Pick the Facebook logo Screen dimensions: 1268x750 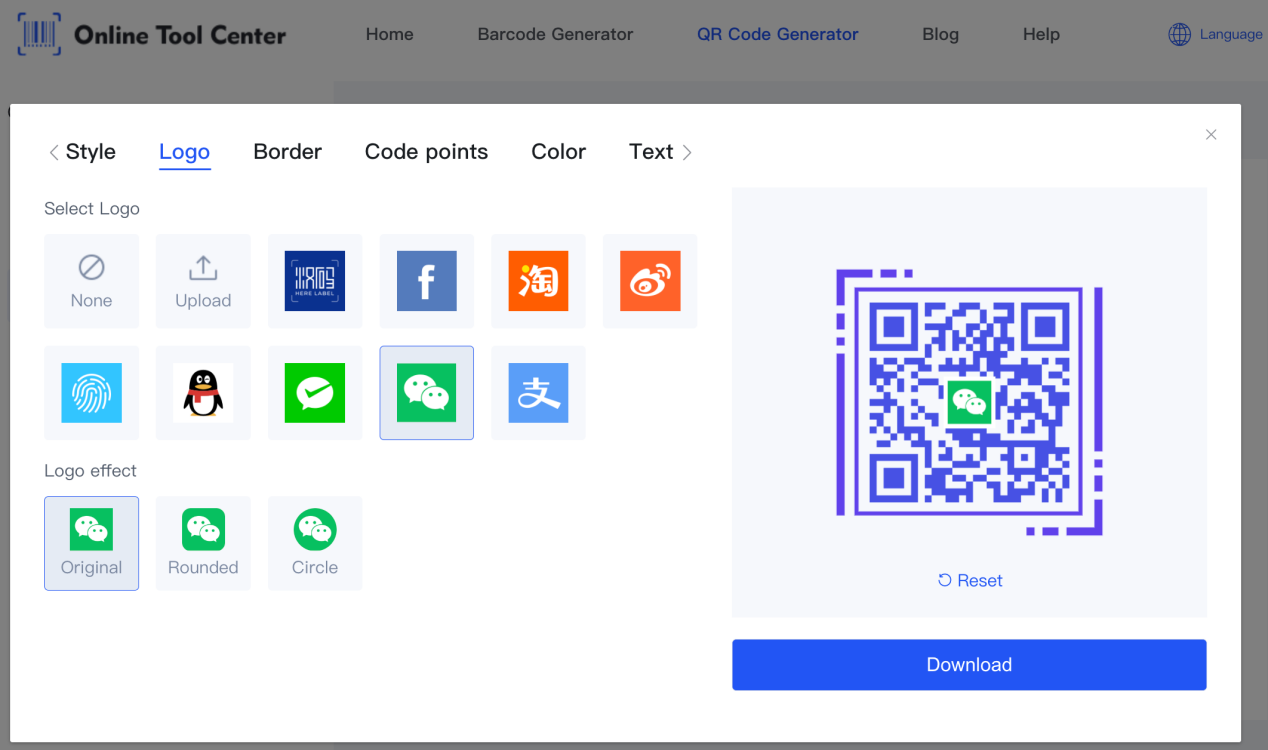coord(427,281)
